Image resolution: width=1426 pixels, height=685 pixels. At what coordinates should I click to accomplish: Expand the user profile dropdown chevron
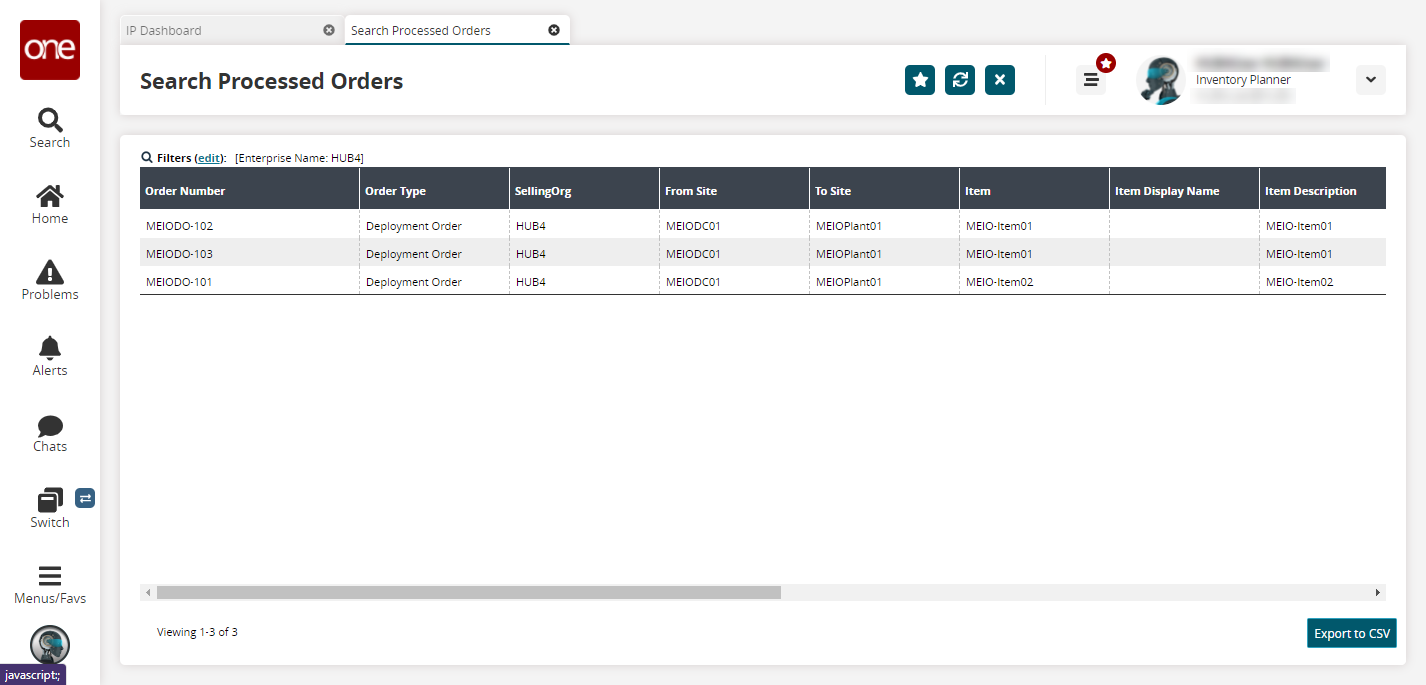coord(1370,80)
